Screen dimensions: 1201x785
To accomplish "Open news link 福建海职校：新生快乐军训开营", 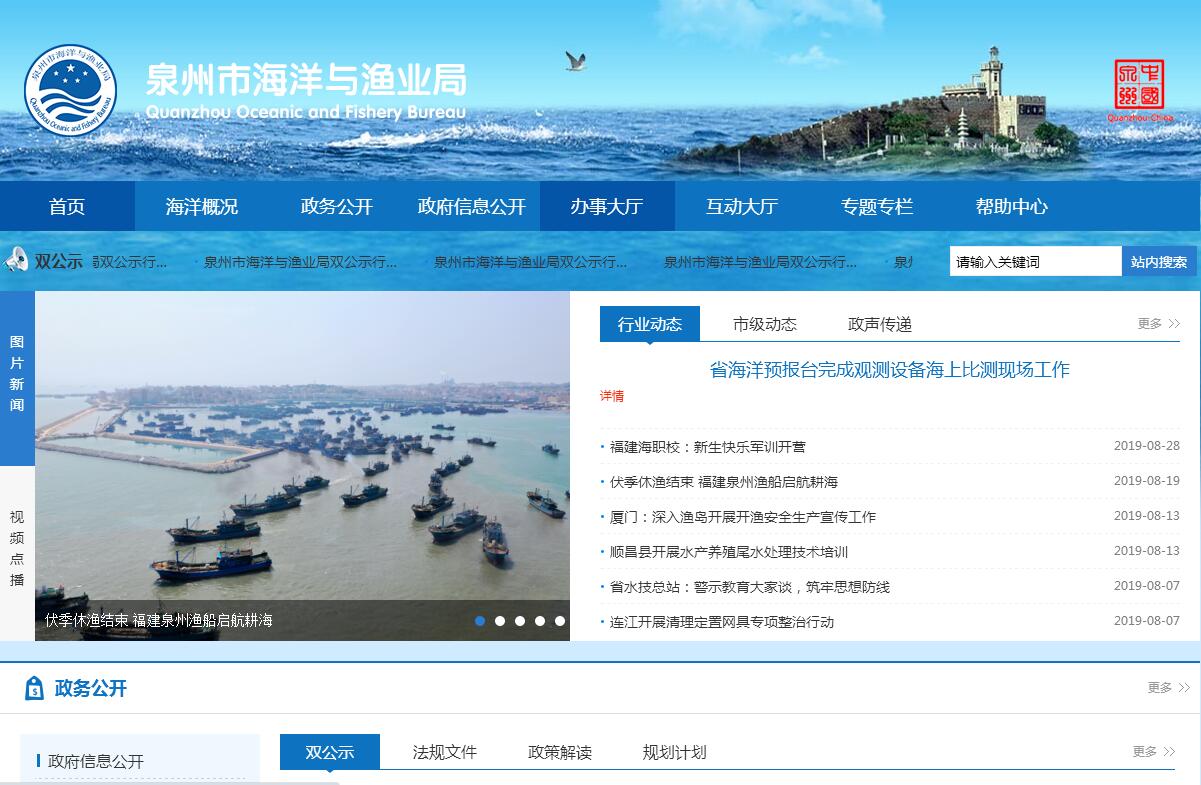I will [x=707, y=447].
